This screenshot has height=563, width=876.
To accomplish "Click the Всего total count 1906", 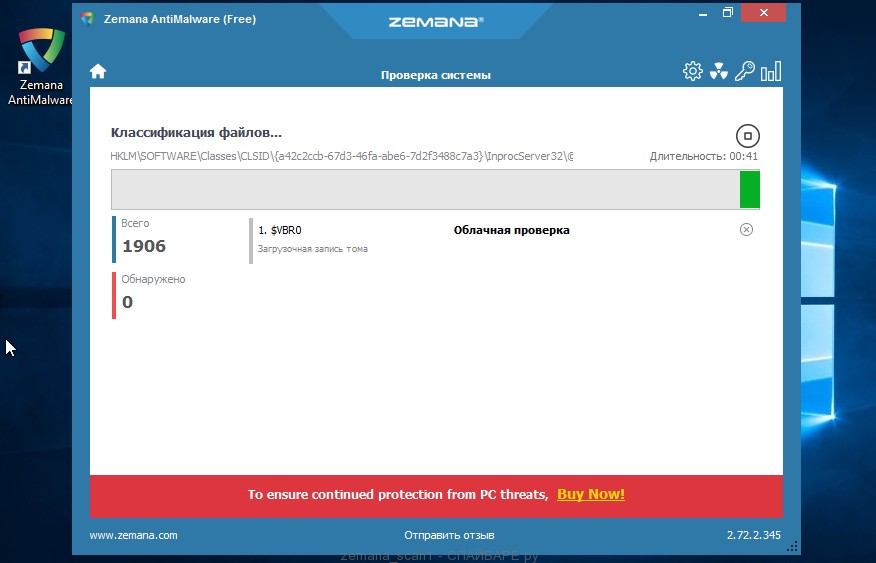I will tap(144, 246).
